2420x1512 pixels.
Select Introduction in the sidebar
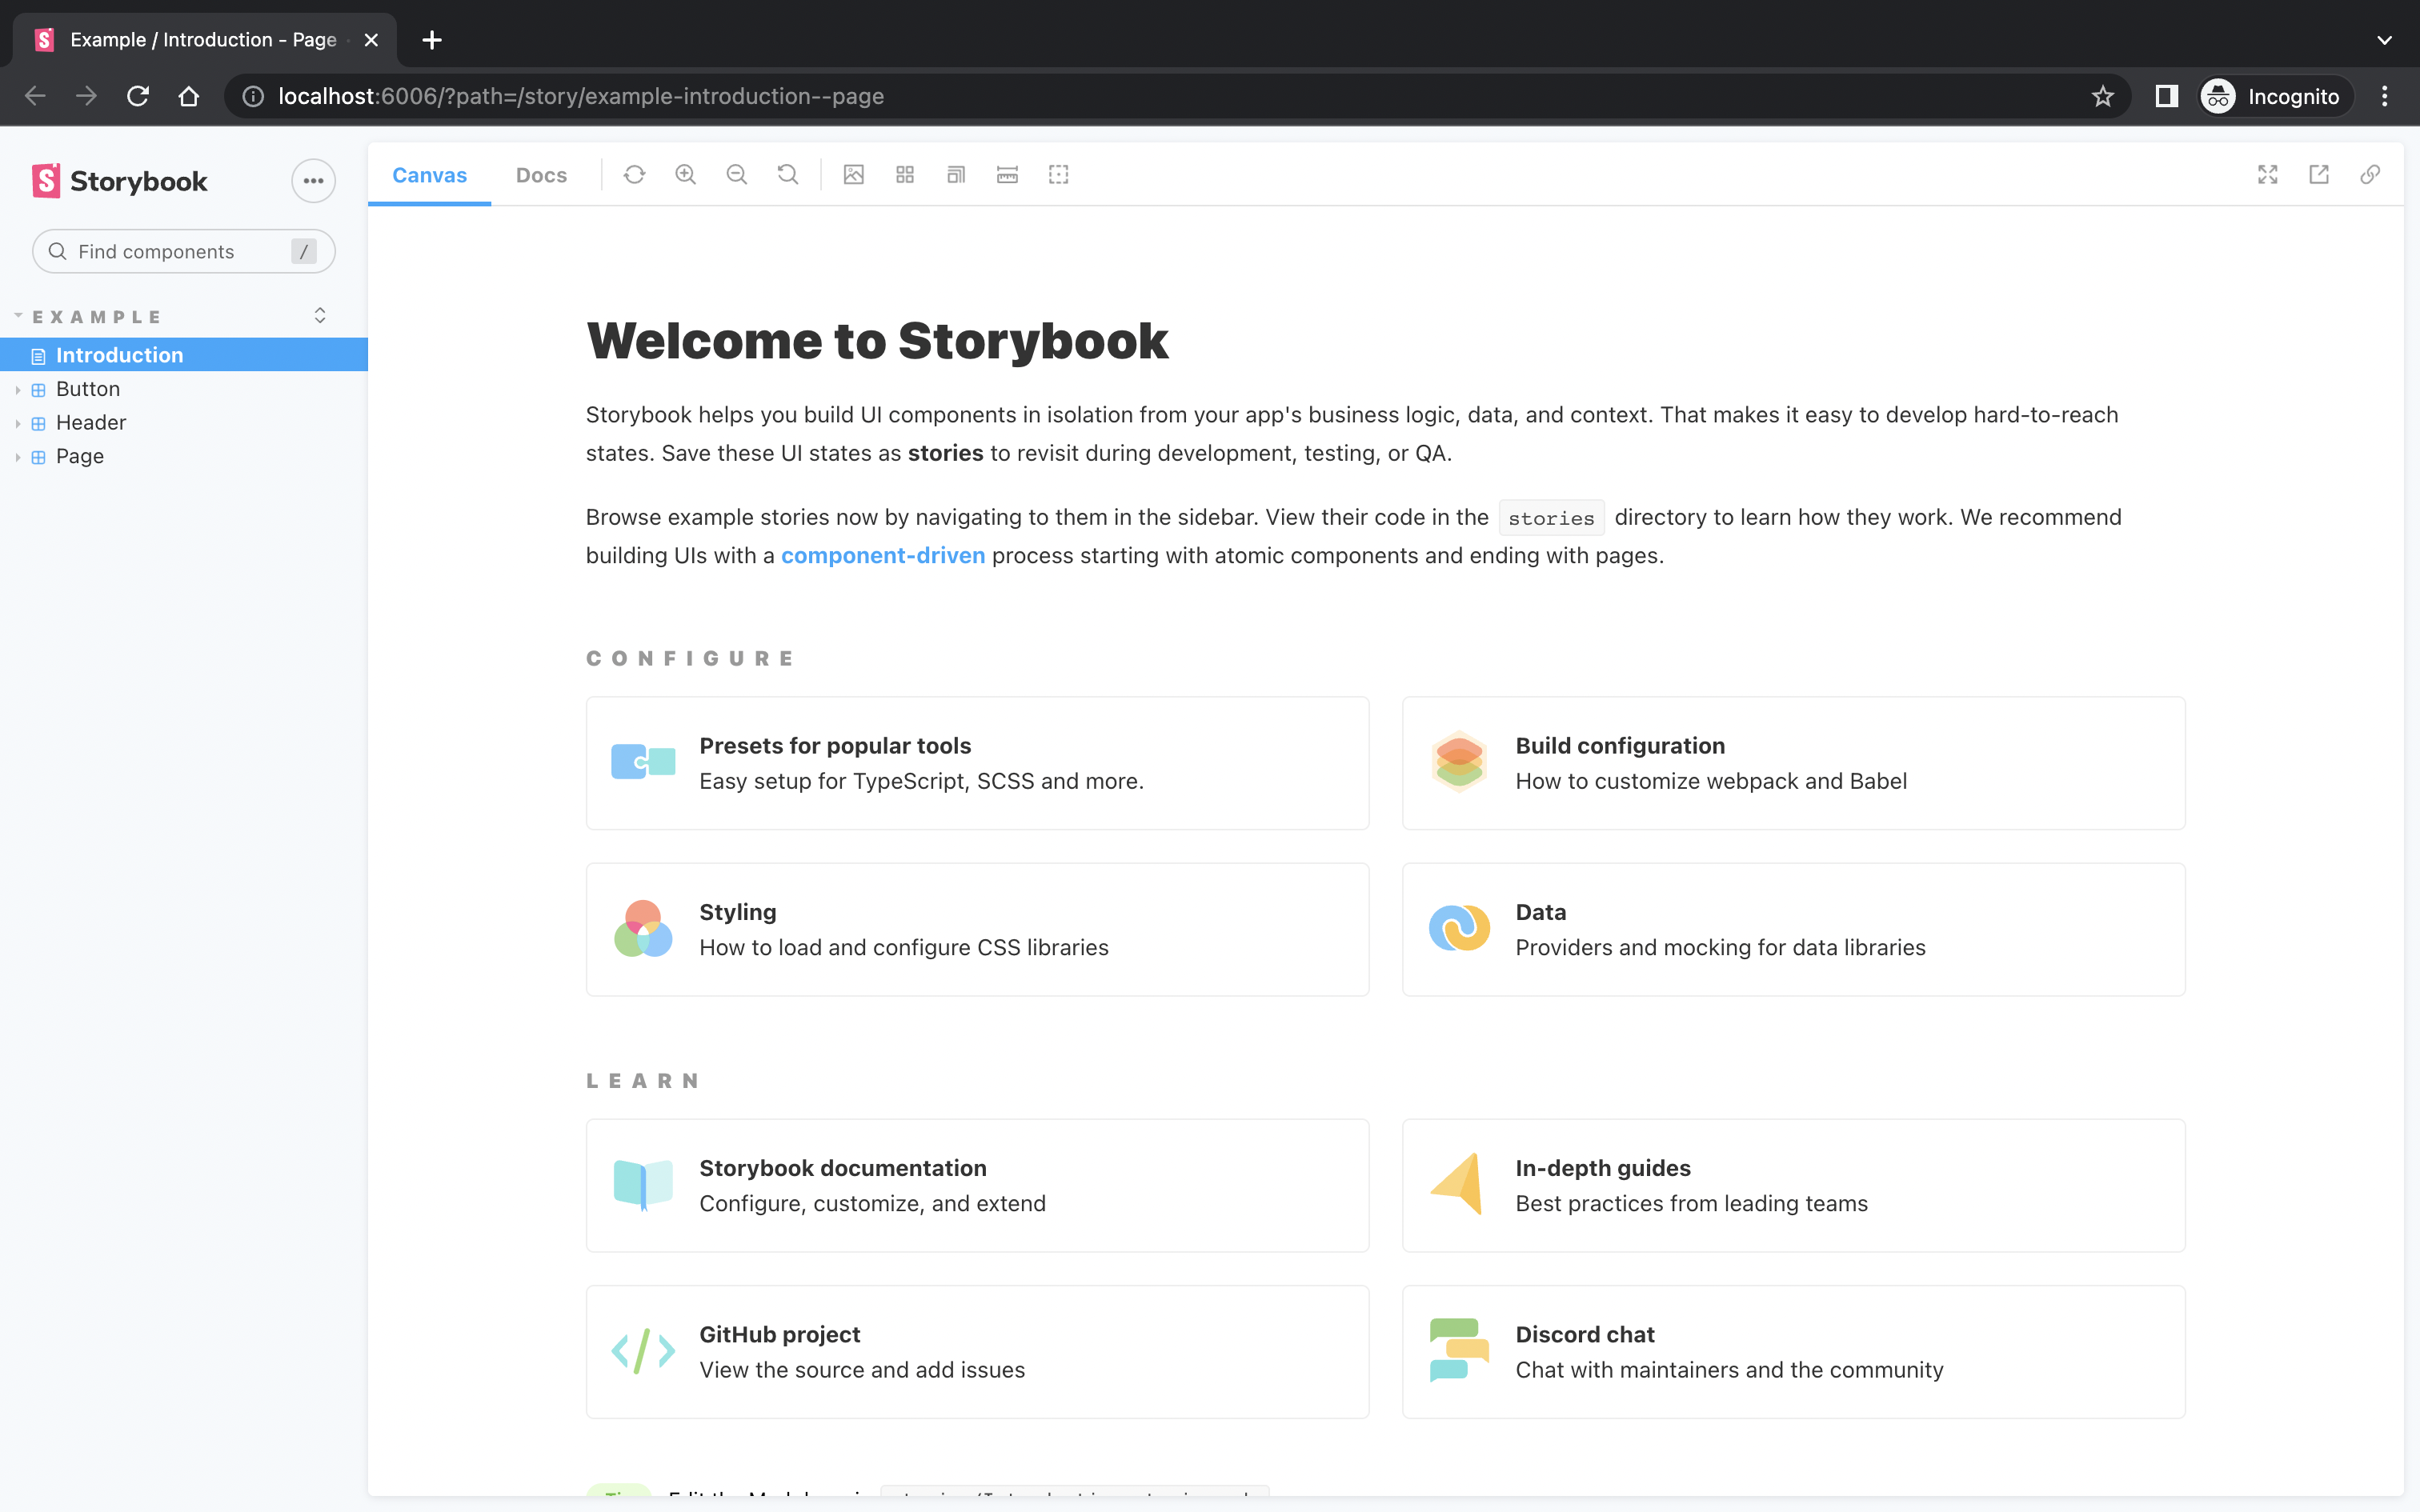pos(184,355)
